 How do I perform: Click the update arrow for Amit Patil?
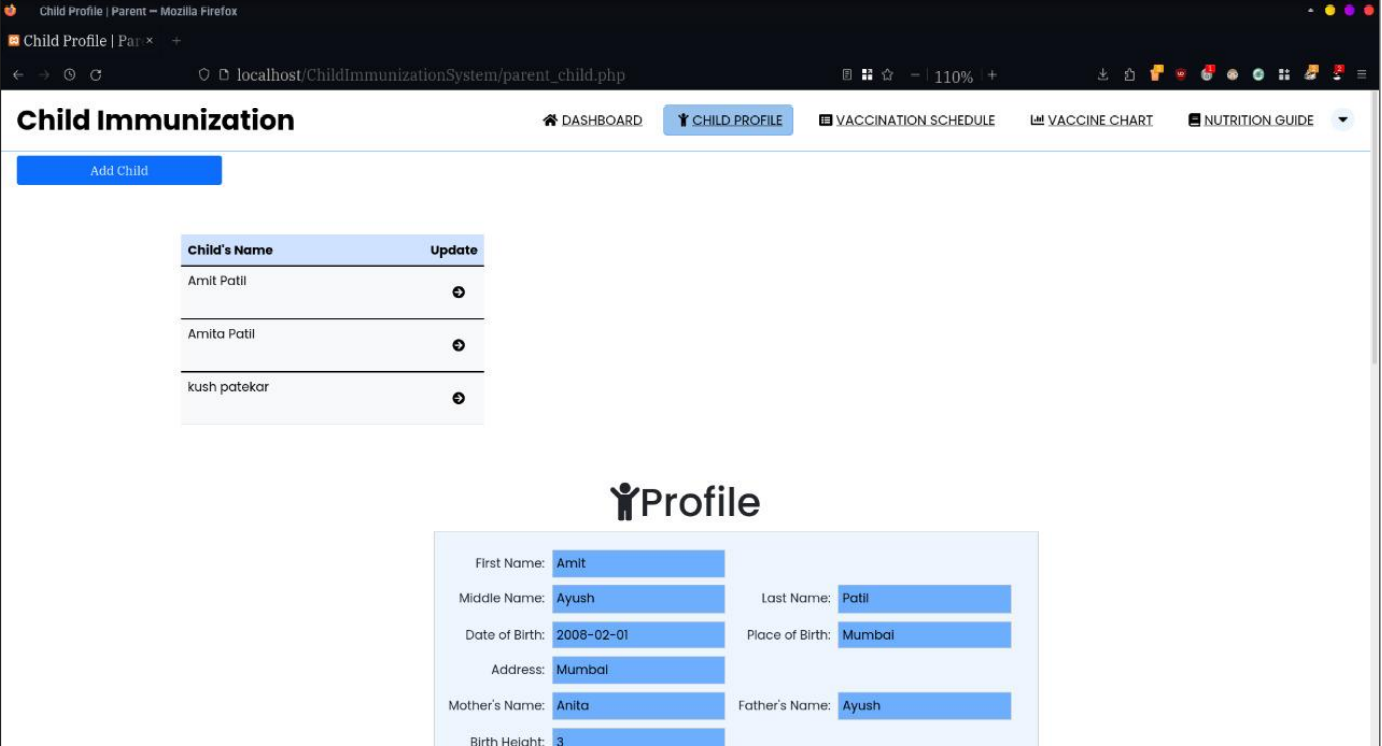point(459,291)
